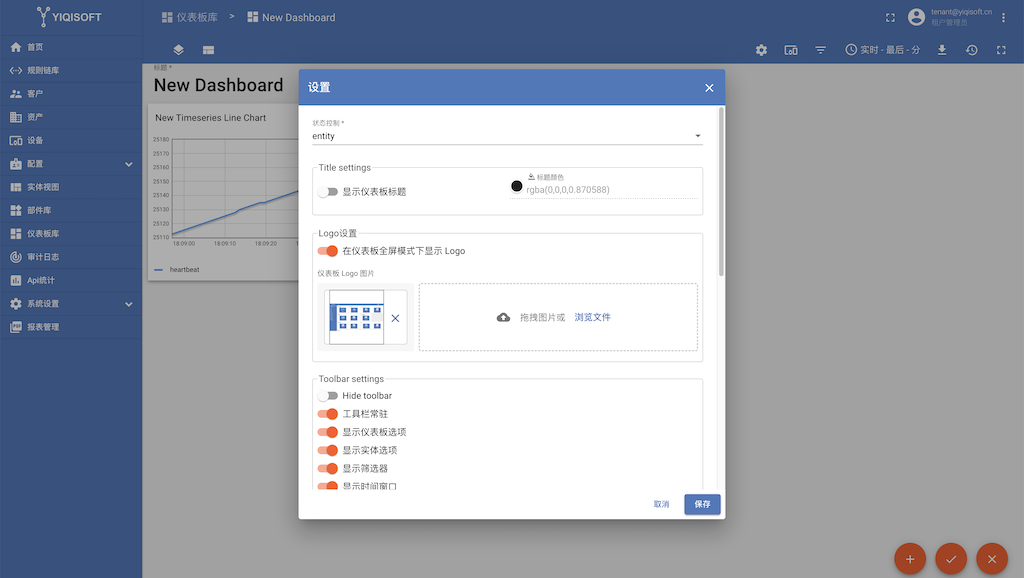
Task: Click the heartbeat legend entry
Action: click(x=177, y=270)
